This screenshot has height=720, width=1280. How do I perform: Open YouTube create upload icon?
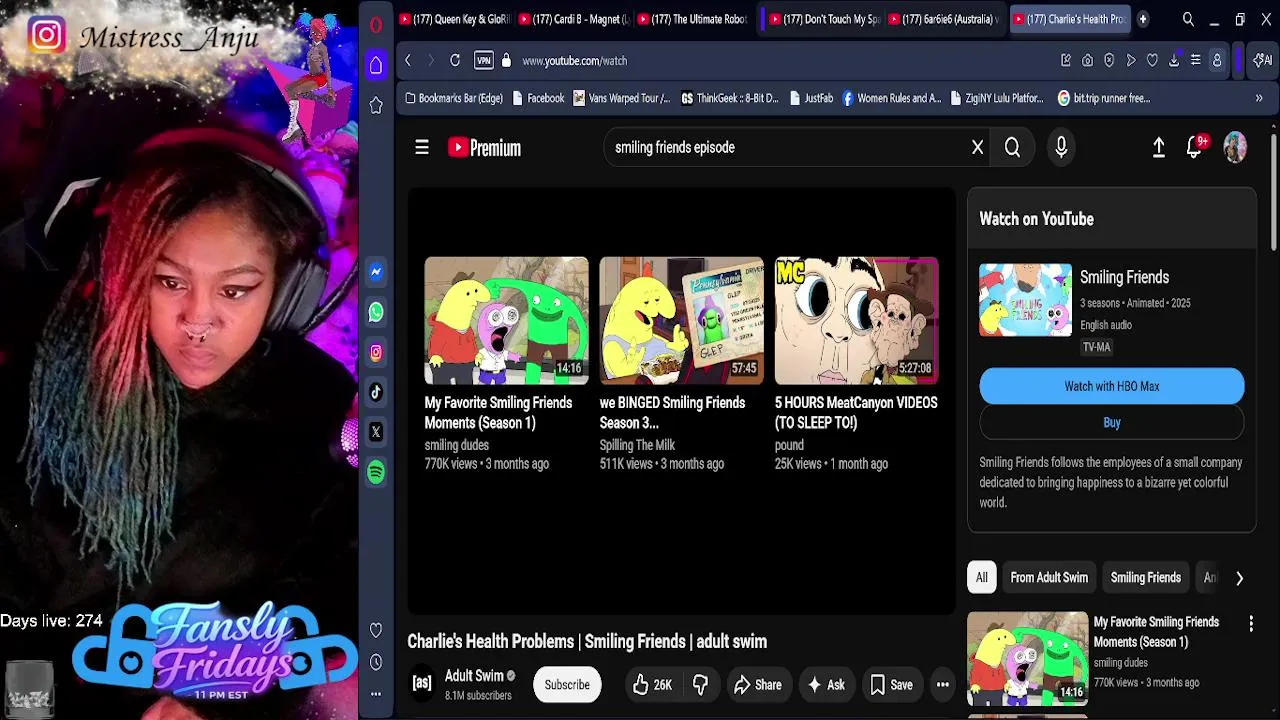click(1159, 147)
